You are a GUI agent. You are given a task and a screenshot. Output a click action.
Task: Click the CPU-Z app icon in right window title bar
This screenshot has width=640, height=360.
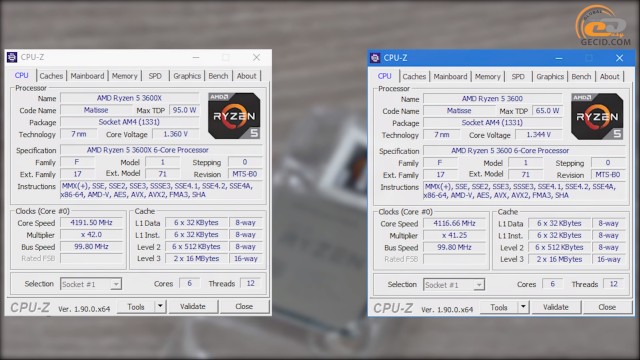[375, 58]
